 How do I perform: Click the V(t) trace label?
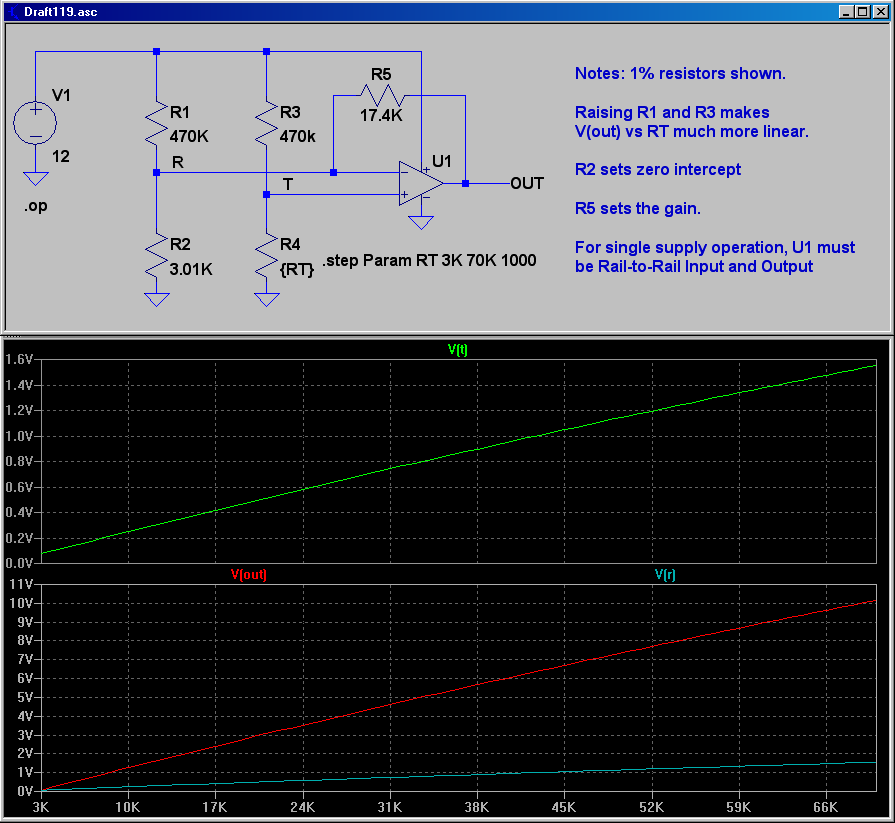(458, 349)
